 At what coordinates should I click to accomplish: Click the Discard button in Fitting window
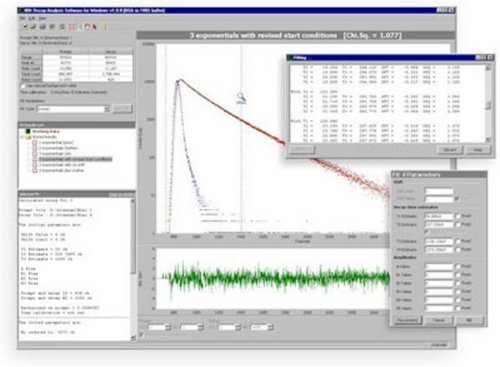pos(450,150)
